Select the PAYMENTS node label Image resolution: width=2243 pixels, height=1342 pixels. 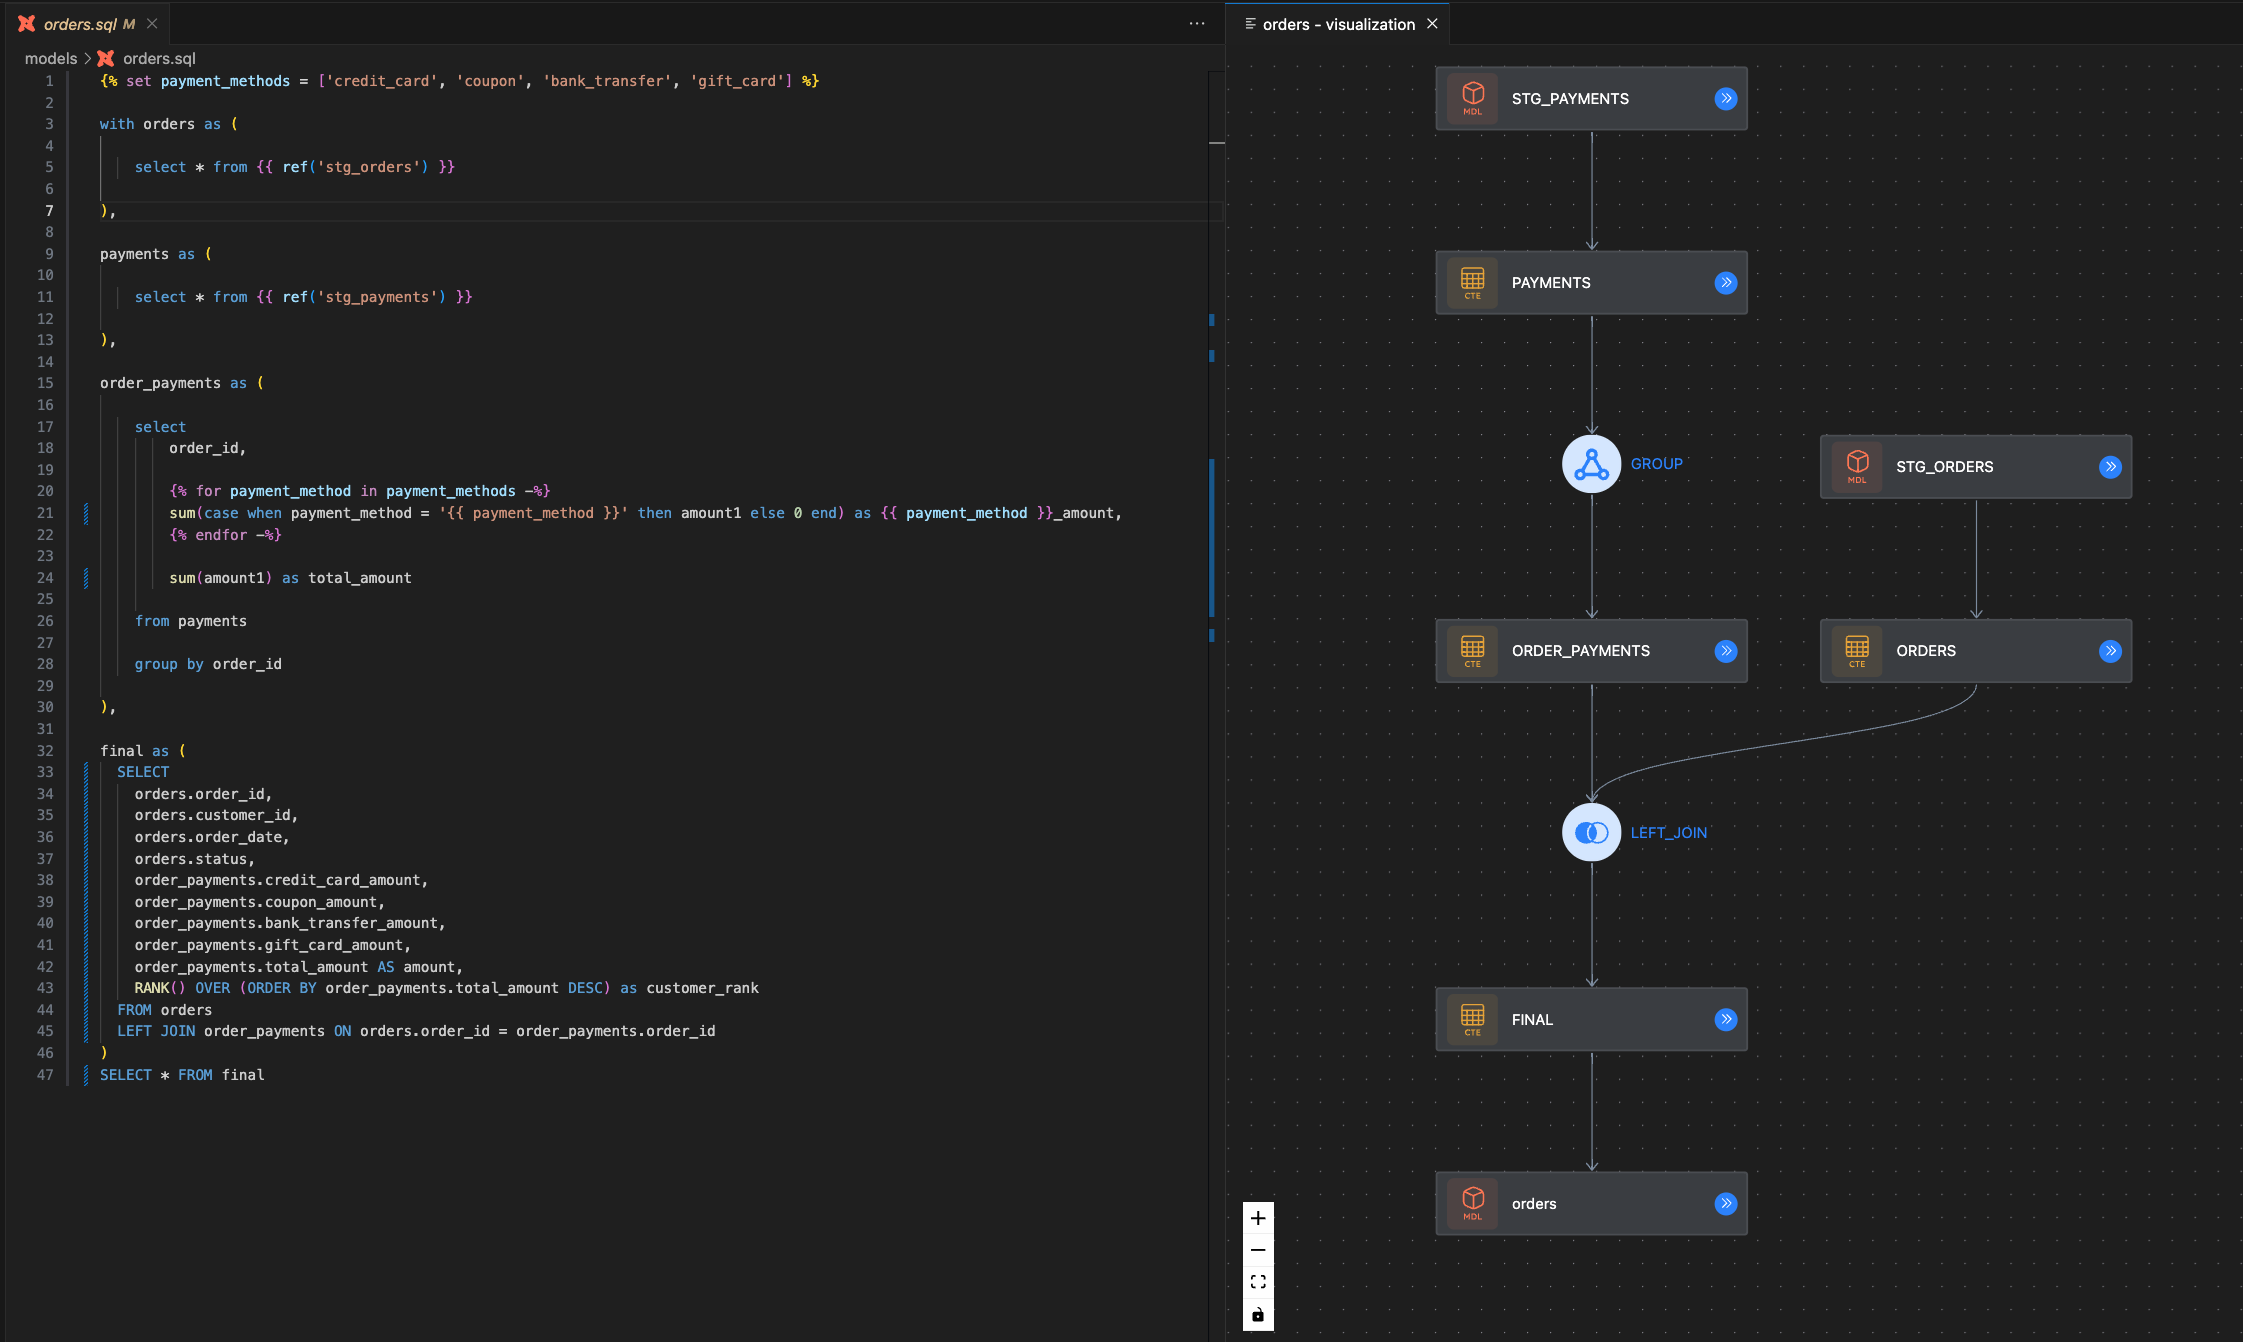tap(1551, 283)
